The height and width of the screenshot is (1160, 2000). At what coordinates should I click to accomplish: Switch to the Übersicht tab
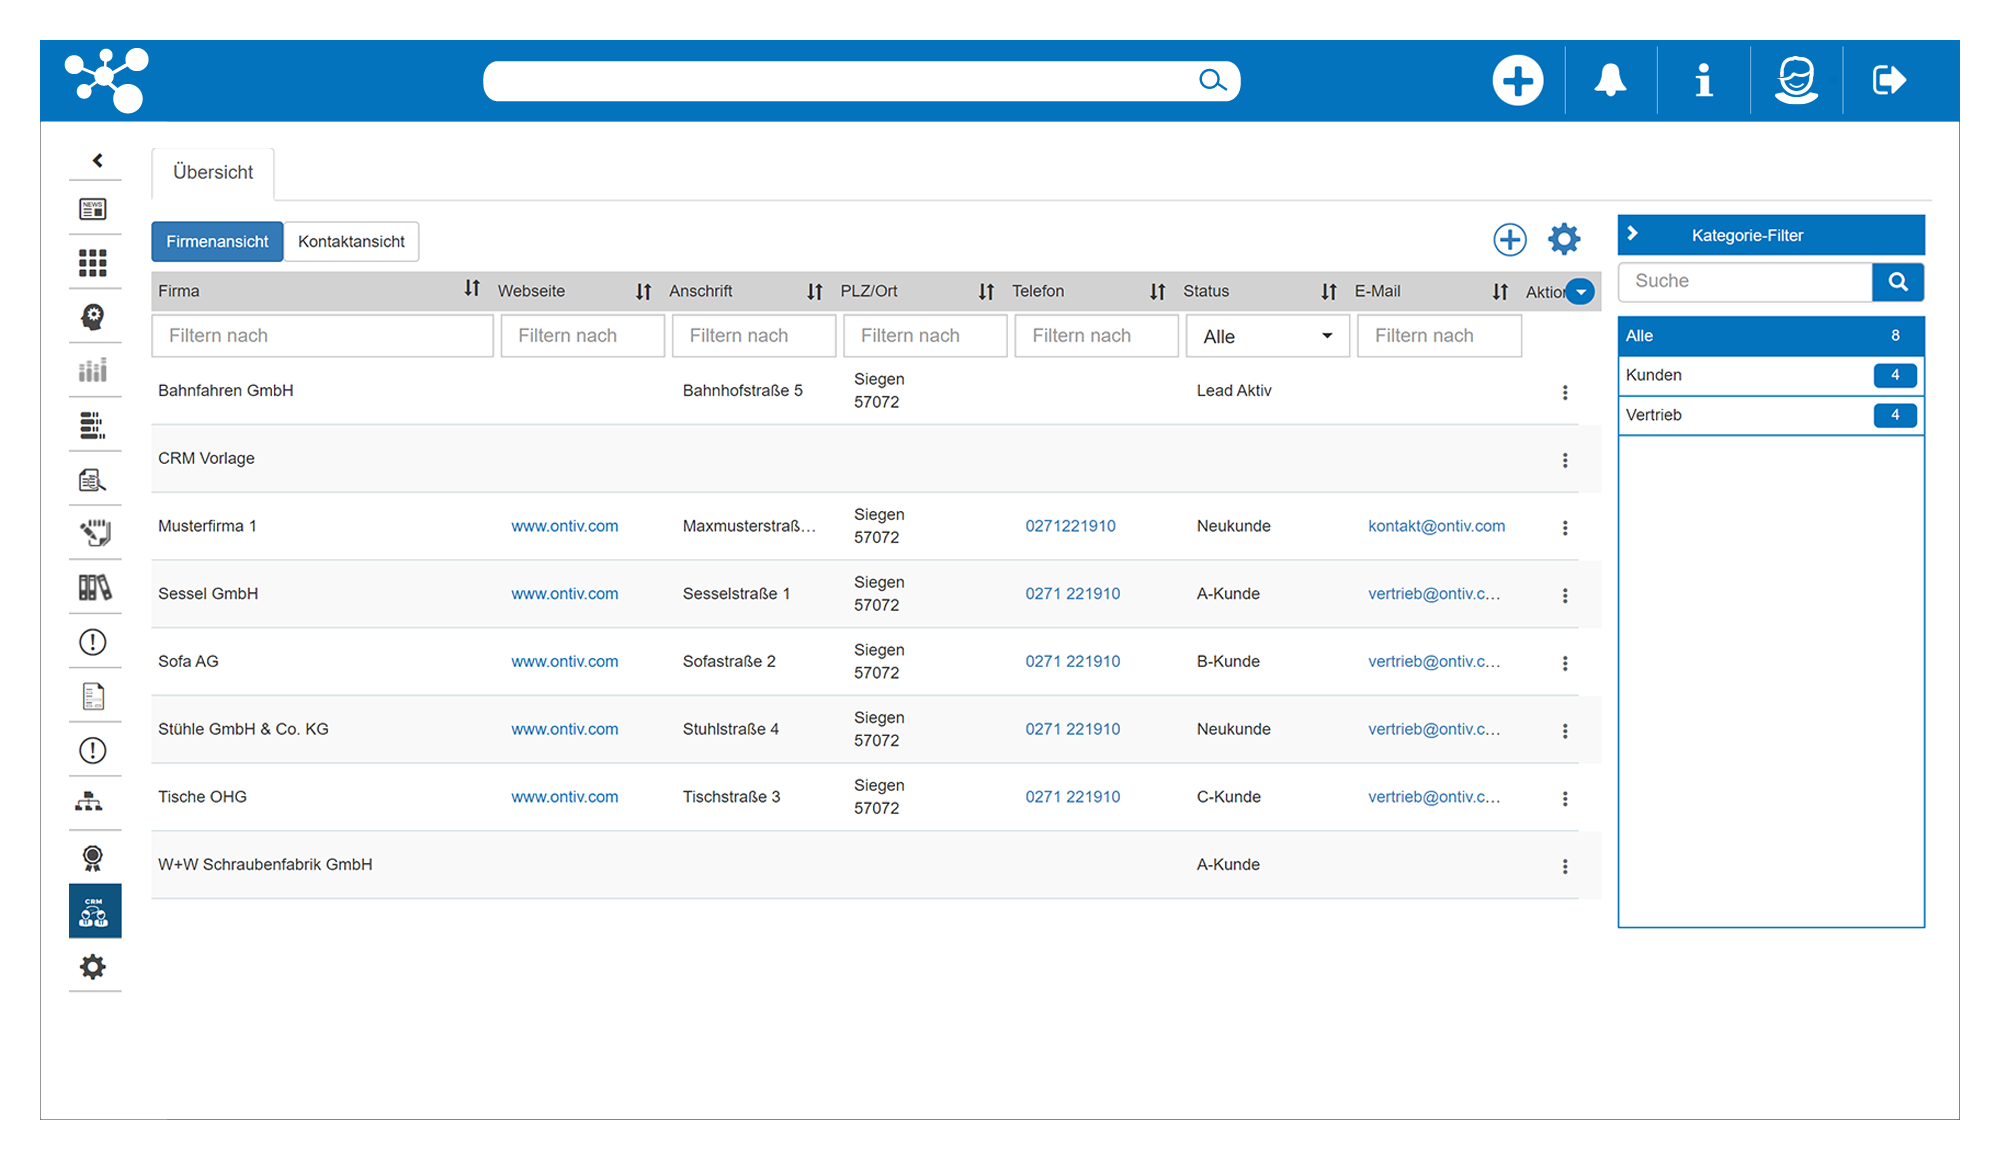click(x=213, y=172)
